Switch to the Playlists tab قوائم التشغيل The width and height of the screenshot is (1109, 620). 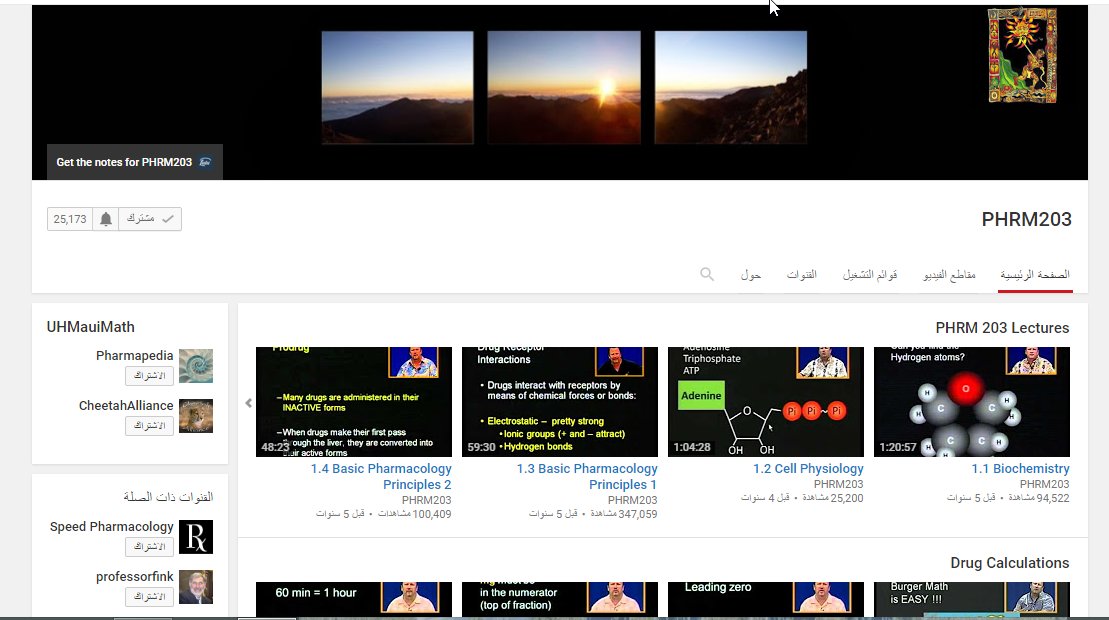click(870, 274)
